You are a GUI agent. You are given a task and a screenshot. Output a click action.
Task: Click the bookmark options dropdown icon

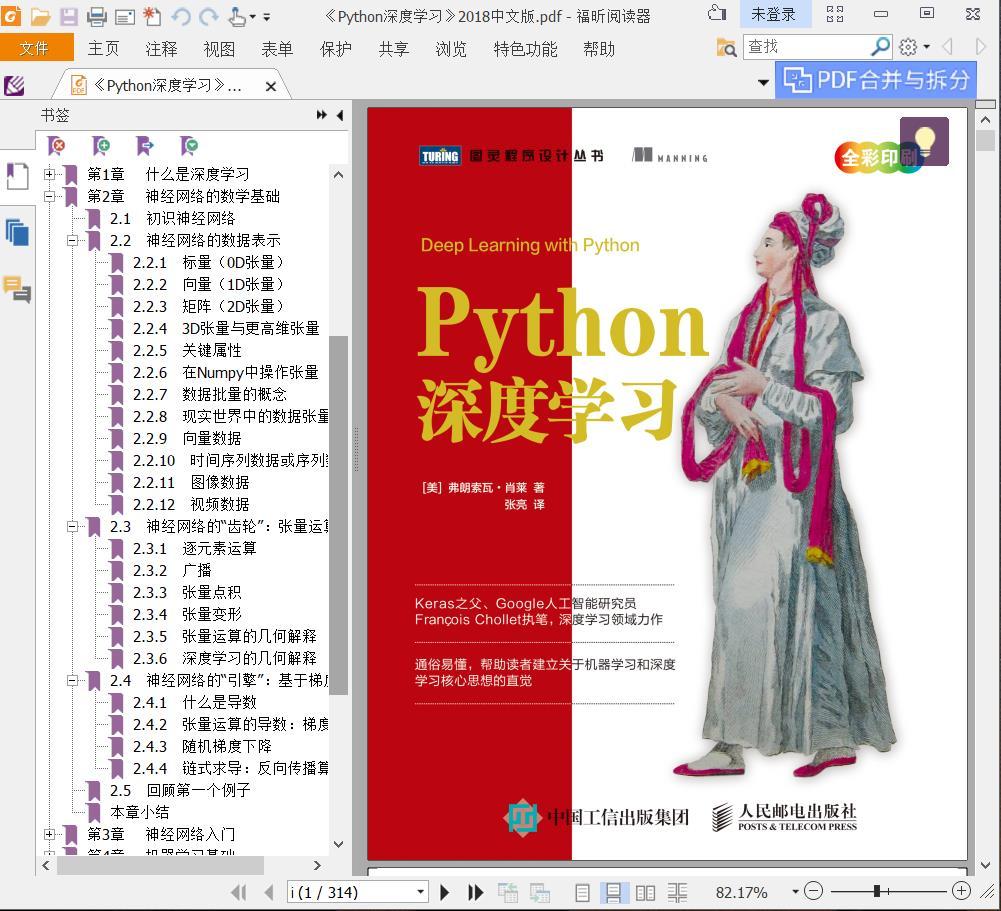tap(189, 146)
